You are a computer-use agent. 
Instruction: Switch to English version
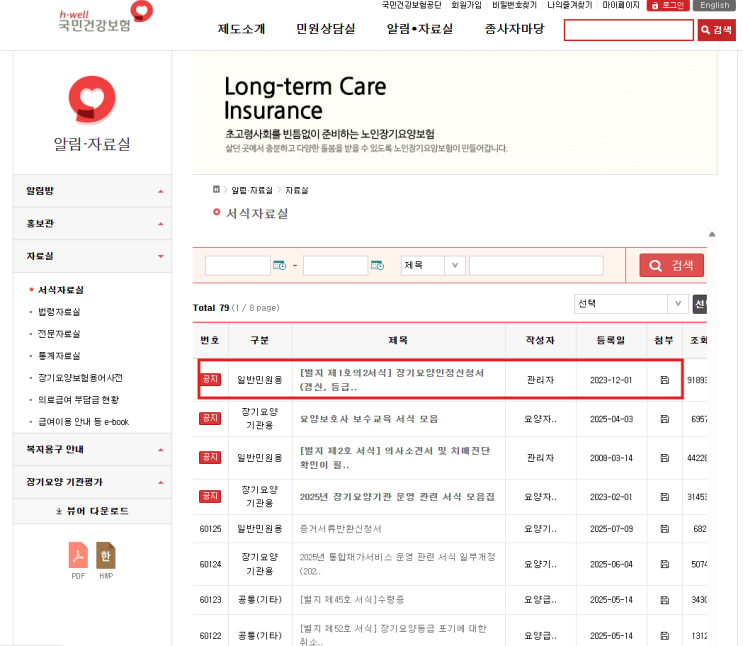point(715,5)
